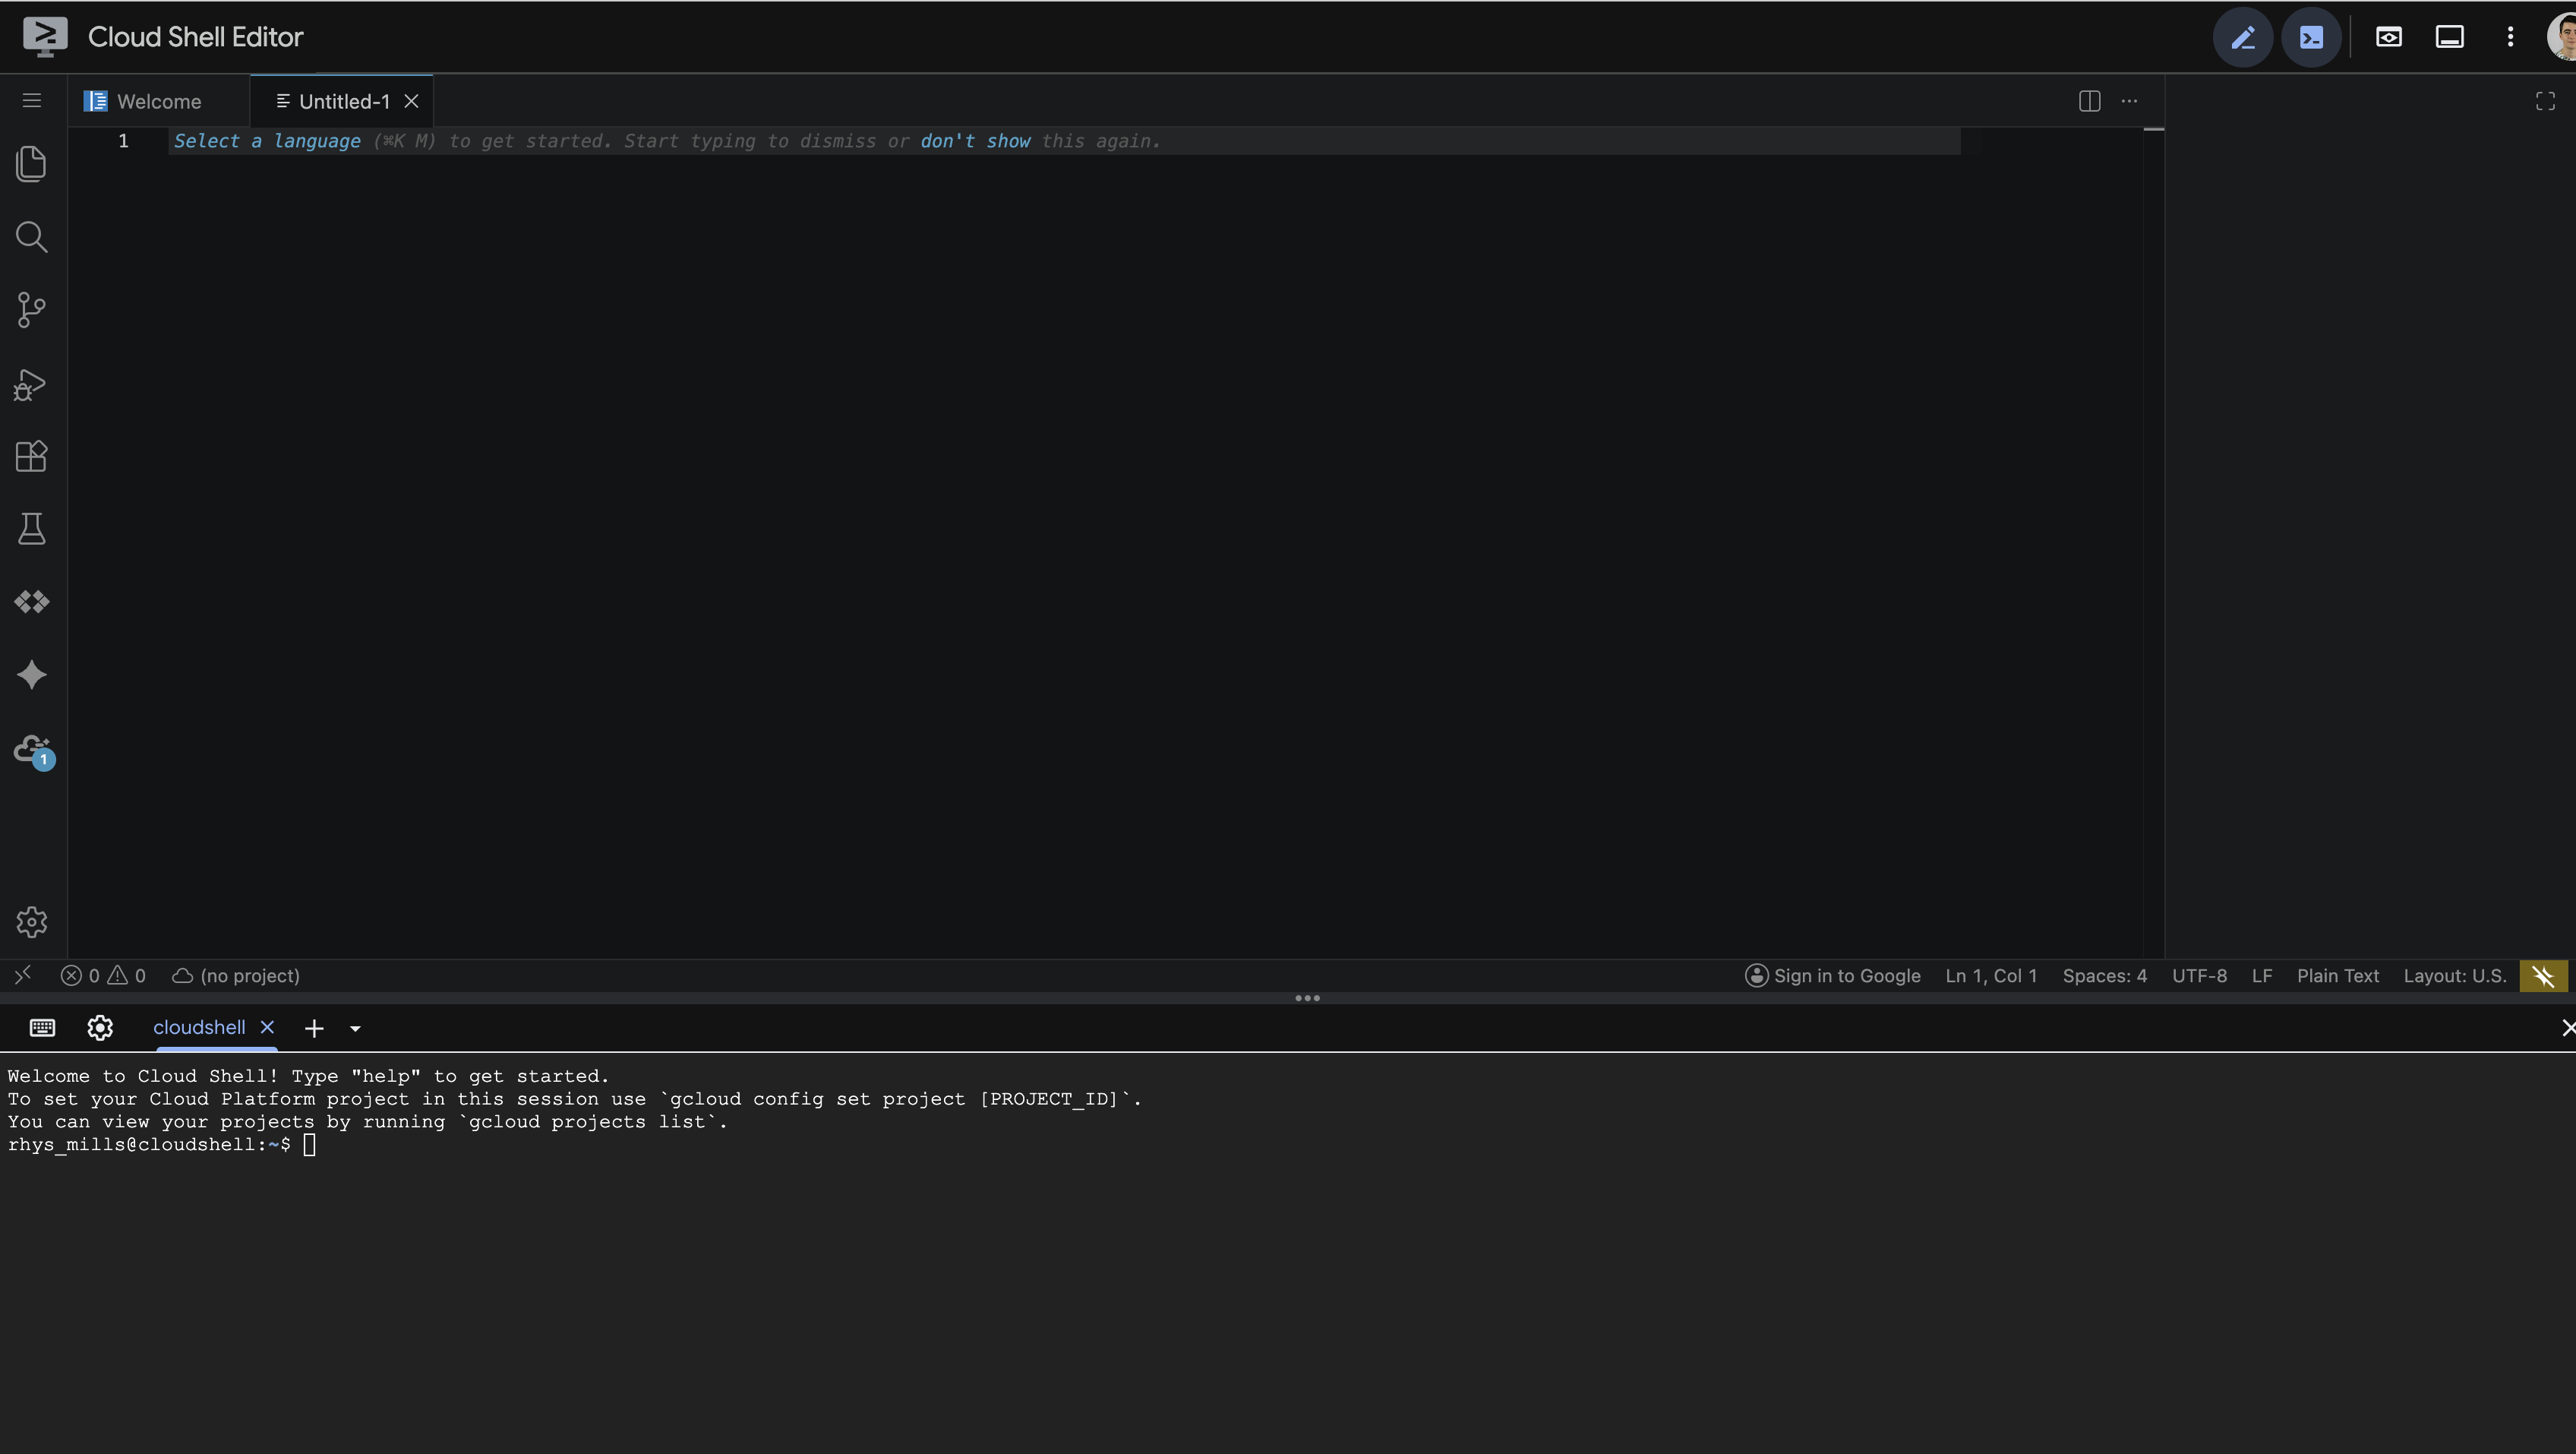The image size is (2576, 1454).
Task: Open the Run and Debug icon
Action: (x=30, y=385)
